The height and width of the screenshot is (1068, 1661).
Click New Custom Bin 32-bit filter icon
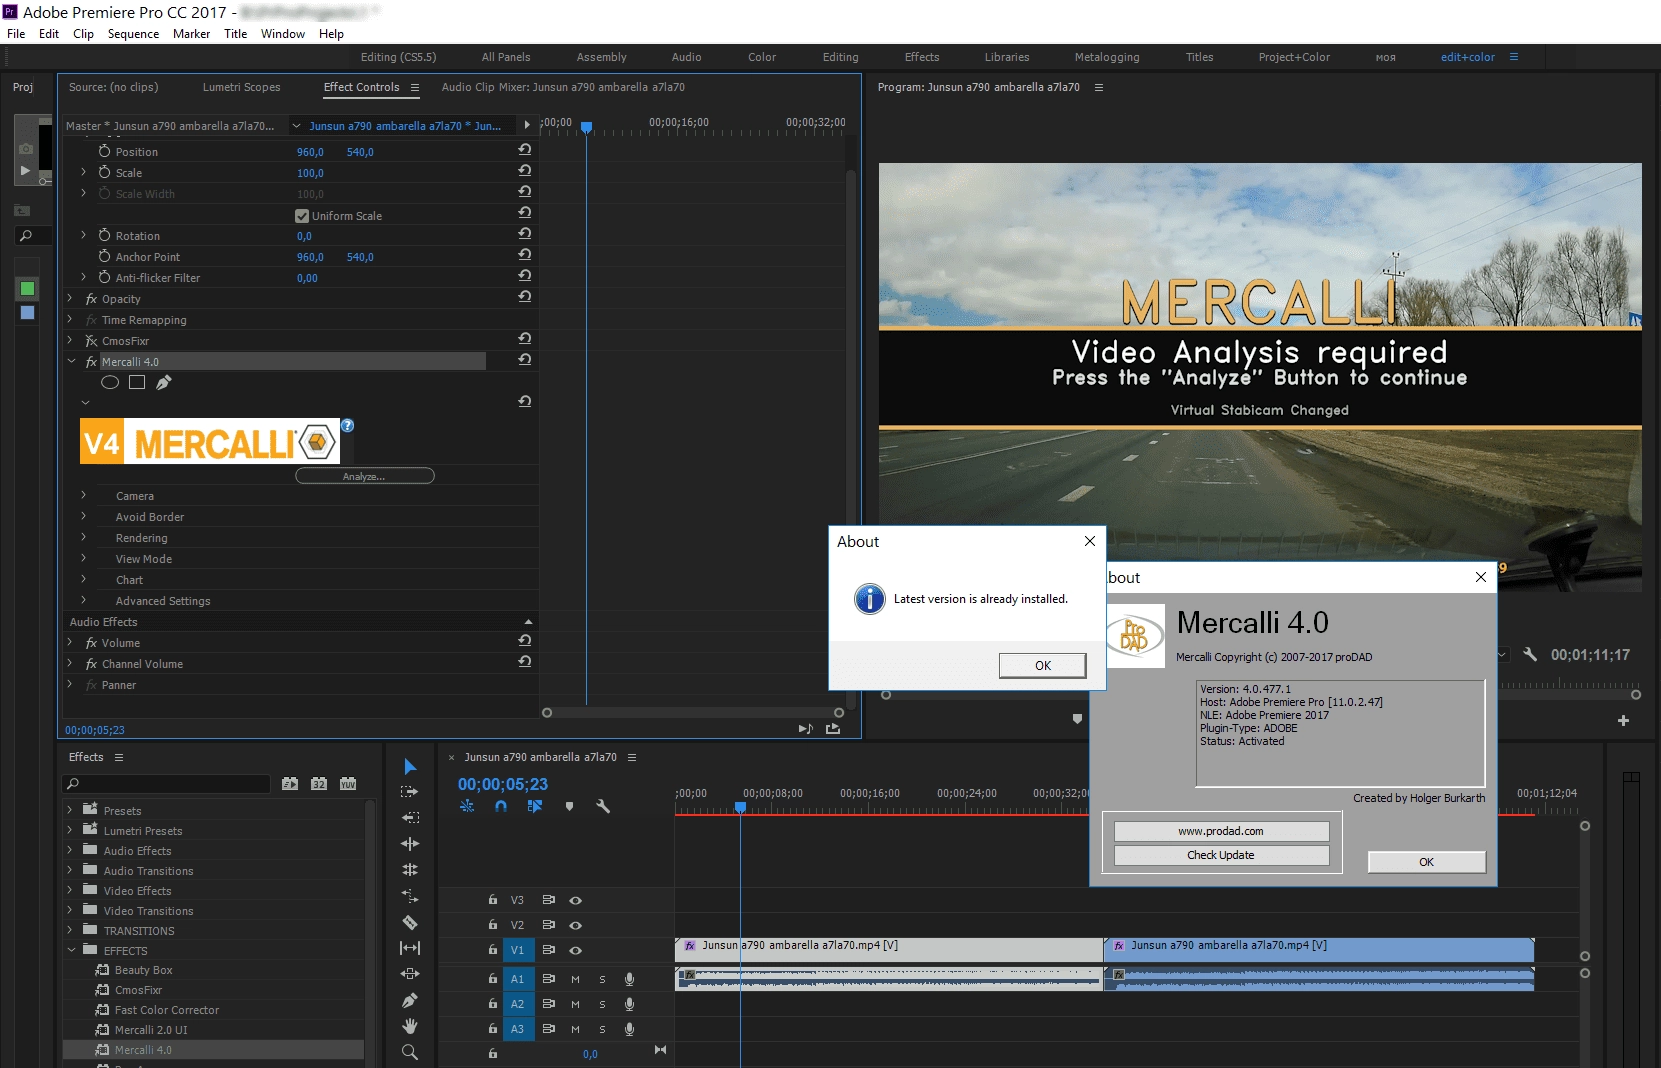tap(319, 783)
